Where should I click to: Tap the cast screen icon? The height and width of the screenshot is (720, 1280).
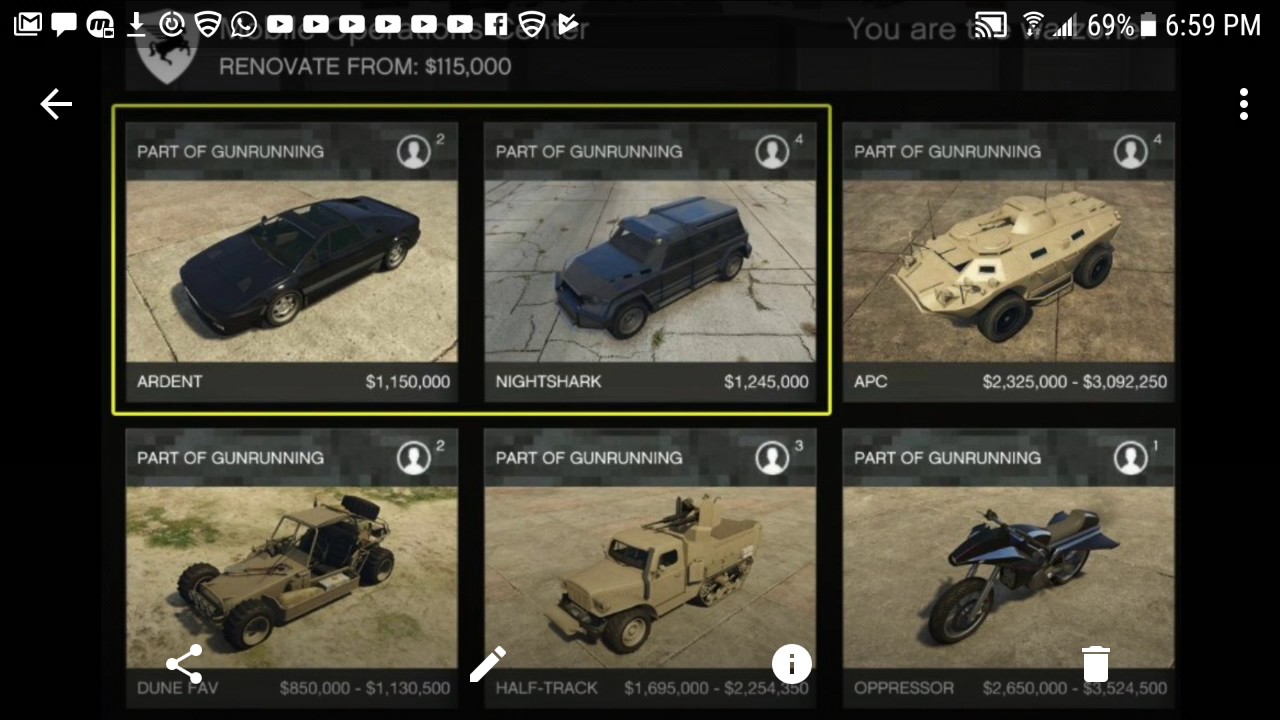click(x=990, y=25)
